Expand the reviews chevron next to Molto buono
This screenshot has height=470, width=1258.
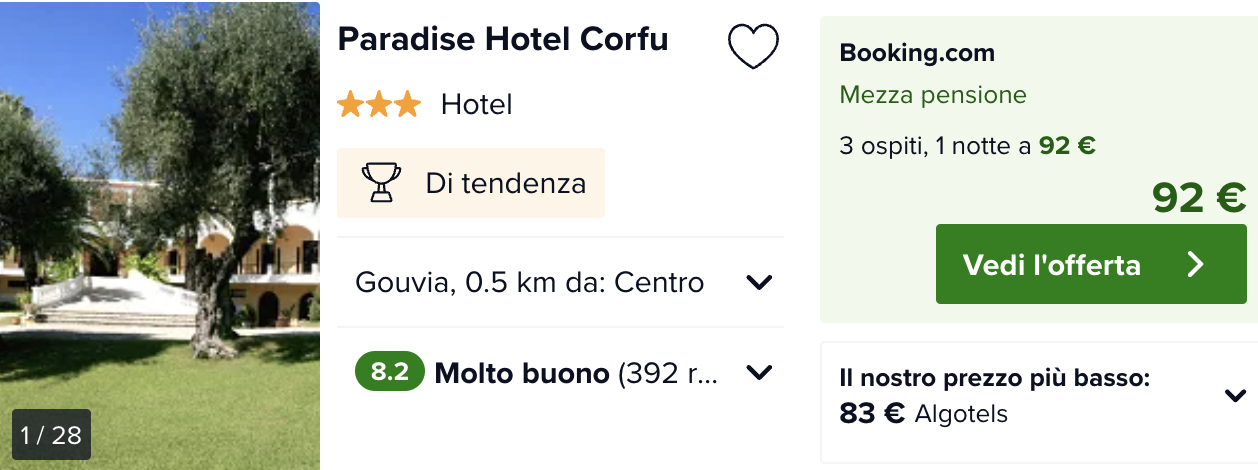[760, 373]
